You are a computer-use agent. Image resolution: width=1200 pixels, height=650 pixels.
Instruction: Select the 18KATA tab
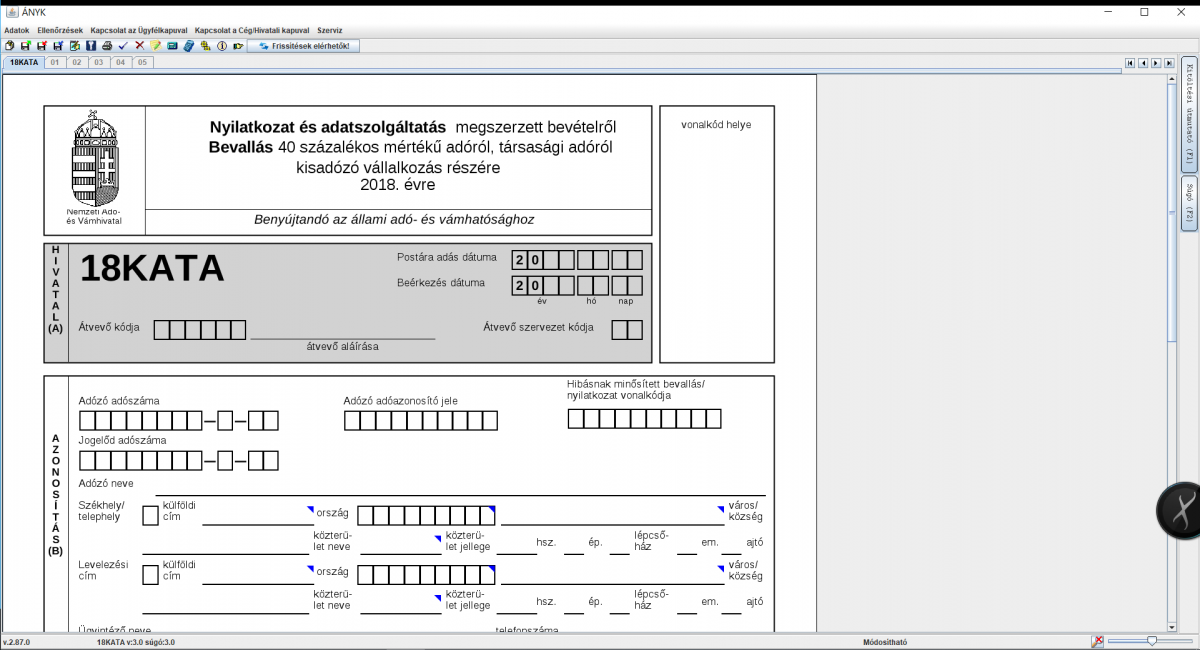pyautogui.click(x=24, y=62)
